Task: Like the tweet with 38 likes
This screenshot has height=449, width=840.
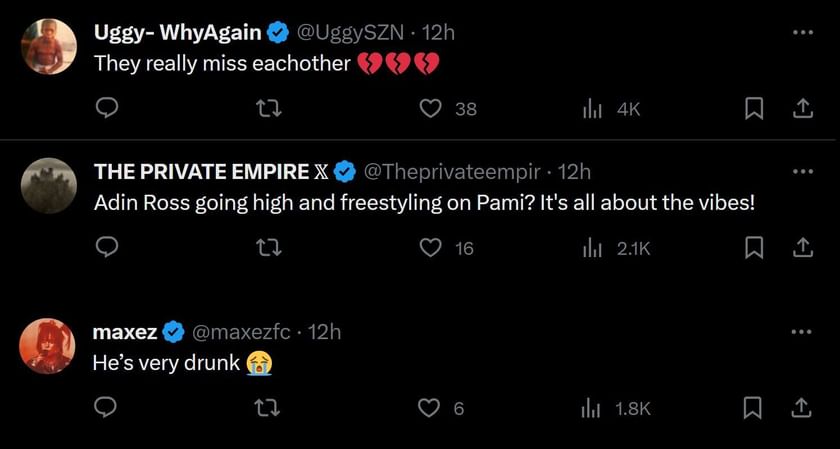Action: click(431, 109)
